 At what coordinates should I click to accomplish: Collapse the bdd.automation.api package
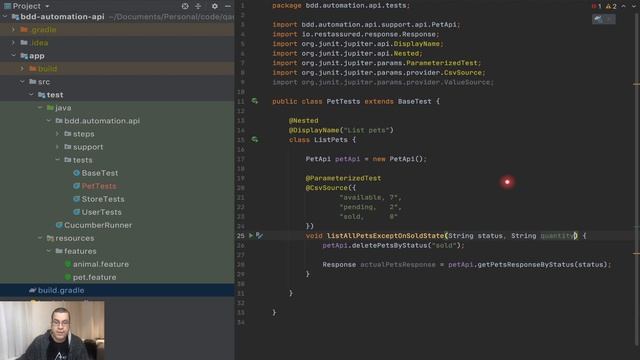(x=49, y=121)
